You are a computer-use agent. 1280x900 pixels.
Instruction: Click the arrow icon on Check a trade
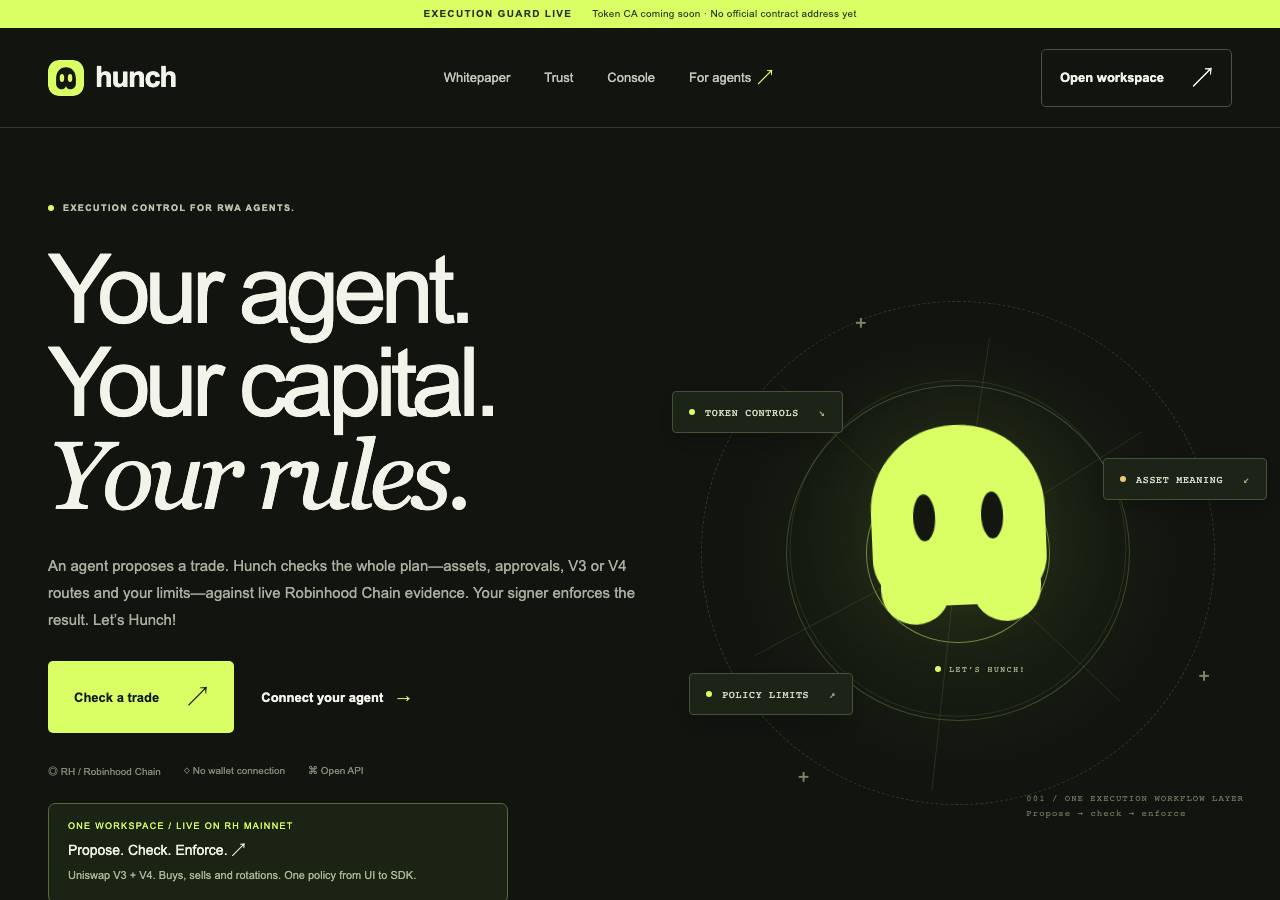(x=197, y=696)
